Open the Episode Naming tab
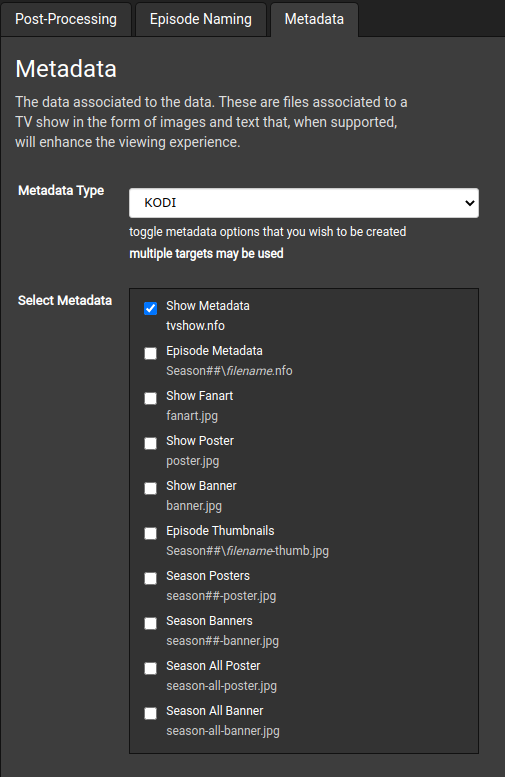The width and height of the screenshot is (505, 777). (x=201, y=19)
